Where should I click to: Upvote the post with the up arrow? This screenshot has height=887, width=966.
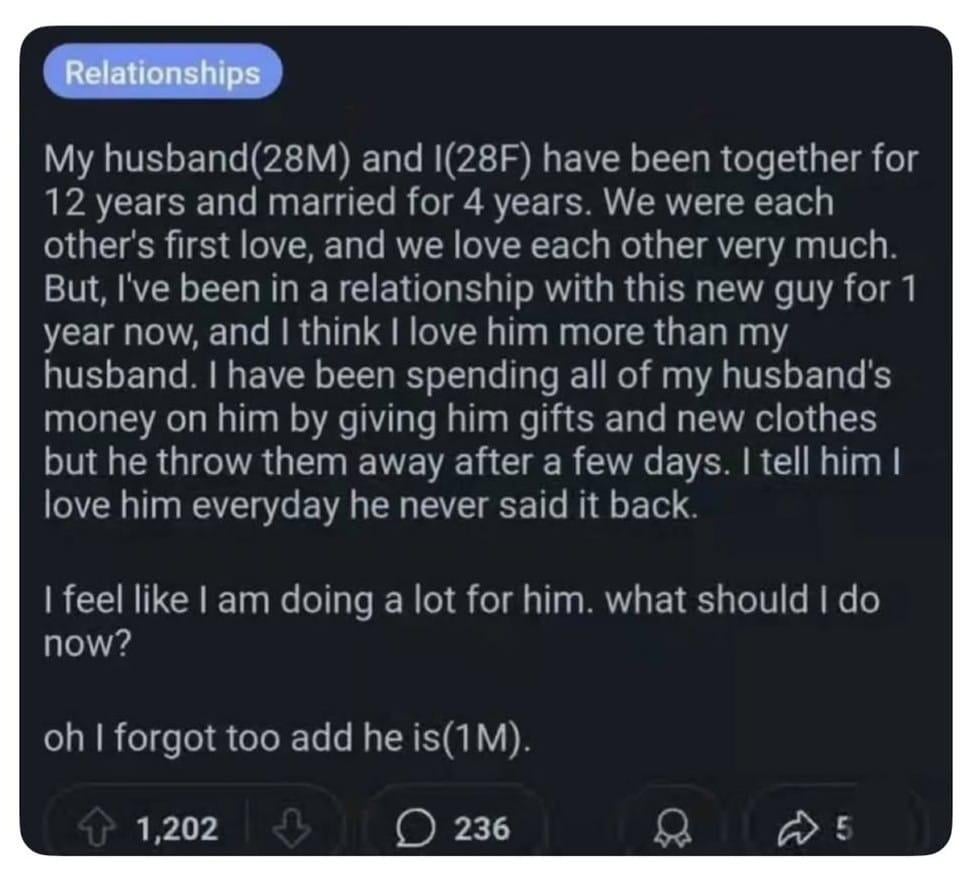pos(96,829)
